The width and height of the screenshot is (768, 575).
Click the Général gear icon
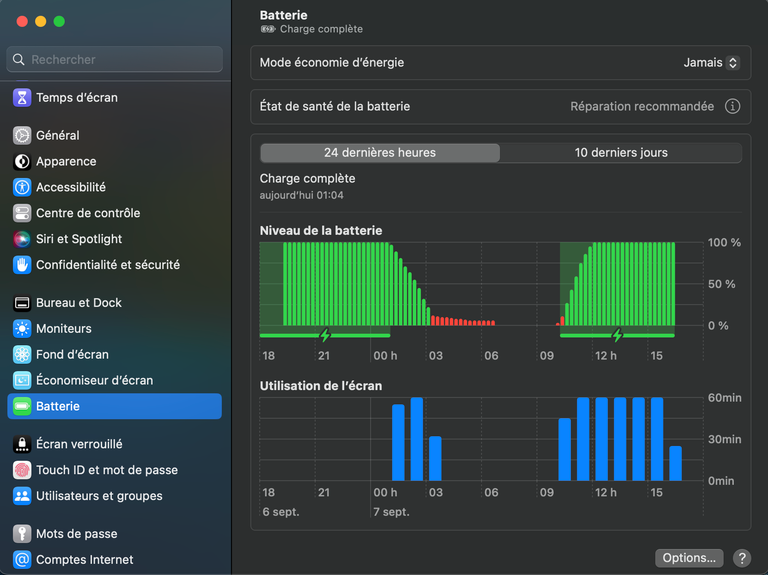tap(22, 135)
